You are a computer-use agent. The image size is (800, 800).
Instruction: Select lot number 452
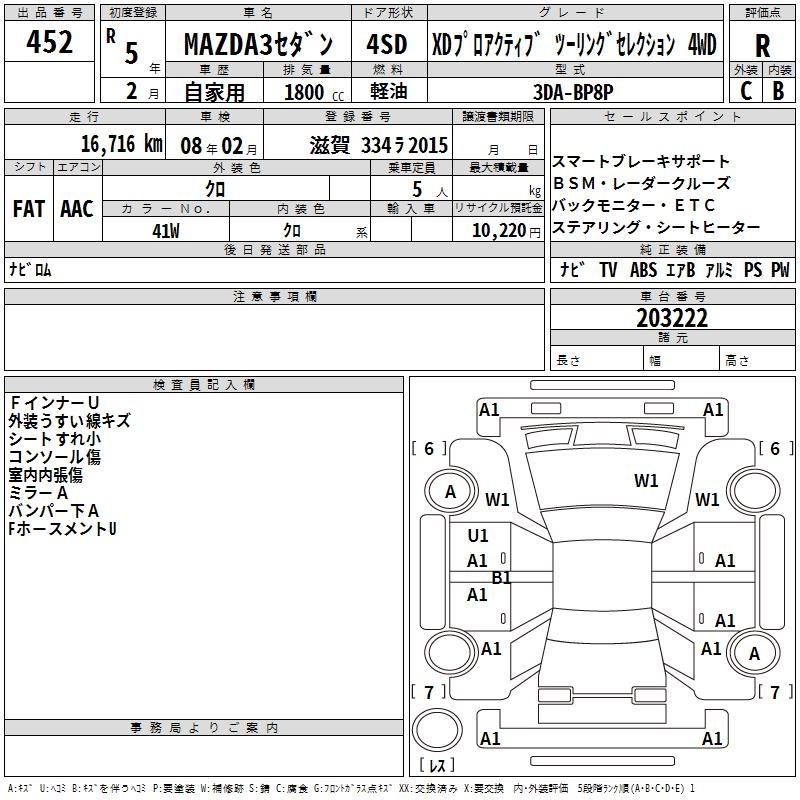click(50, 42)
